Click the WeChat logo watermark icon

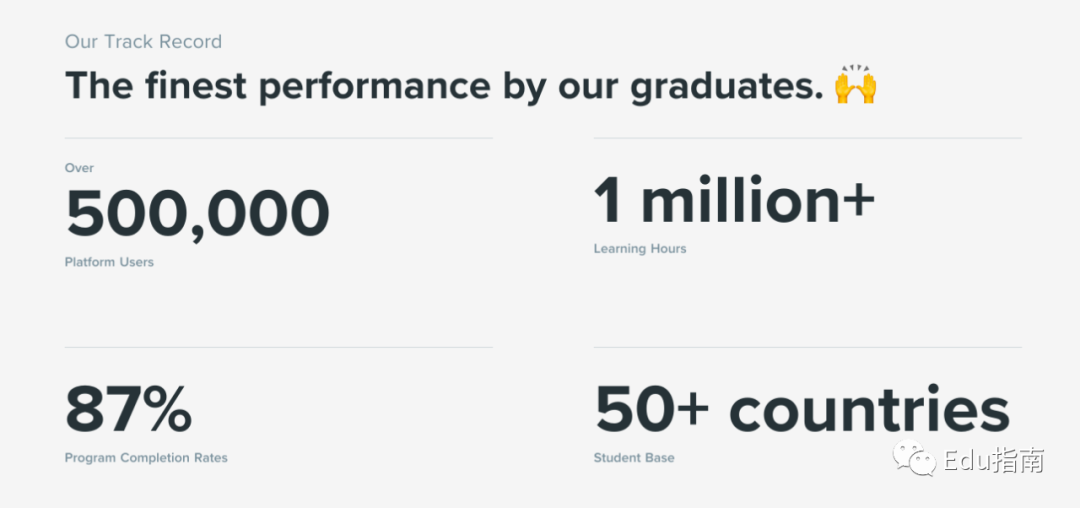pyautogui.click(x=915, y=457)
